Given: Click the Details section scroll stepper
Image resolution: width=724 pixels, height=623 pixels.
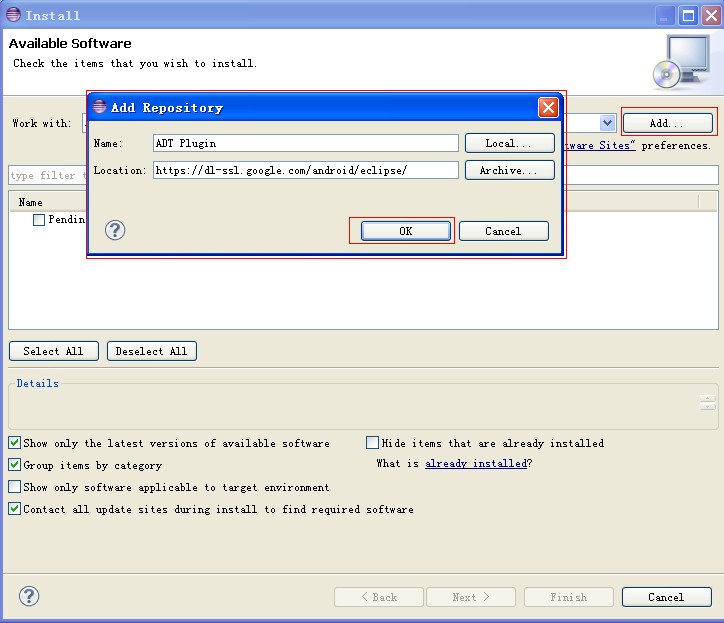Looking at the screenshot, I should coord(708,402).
